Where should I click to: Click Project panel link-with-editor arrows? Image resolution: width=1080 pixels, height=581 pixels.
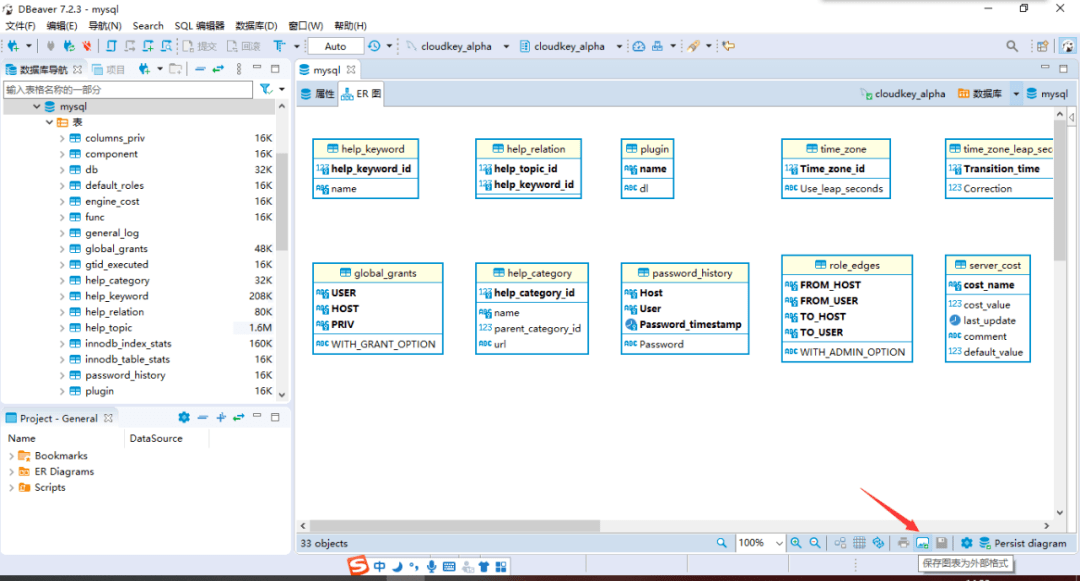coord(238,417)
